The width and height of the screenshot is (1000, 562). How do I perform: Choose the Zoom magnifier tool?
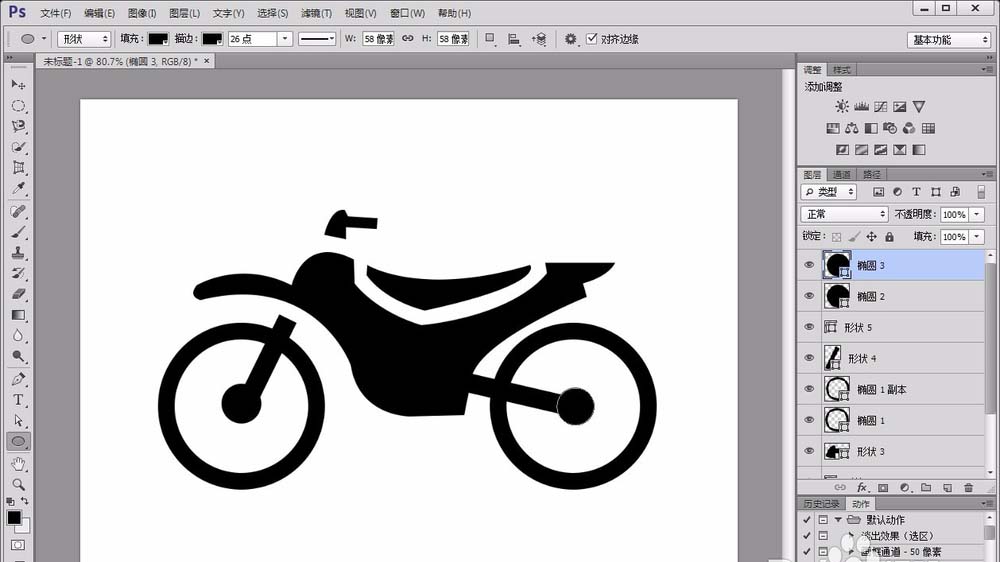pyautogui.click(x=18, y=485)
